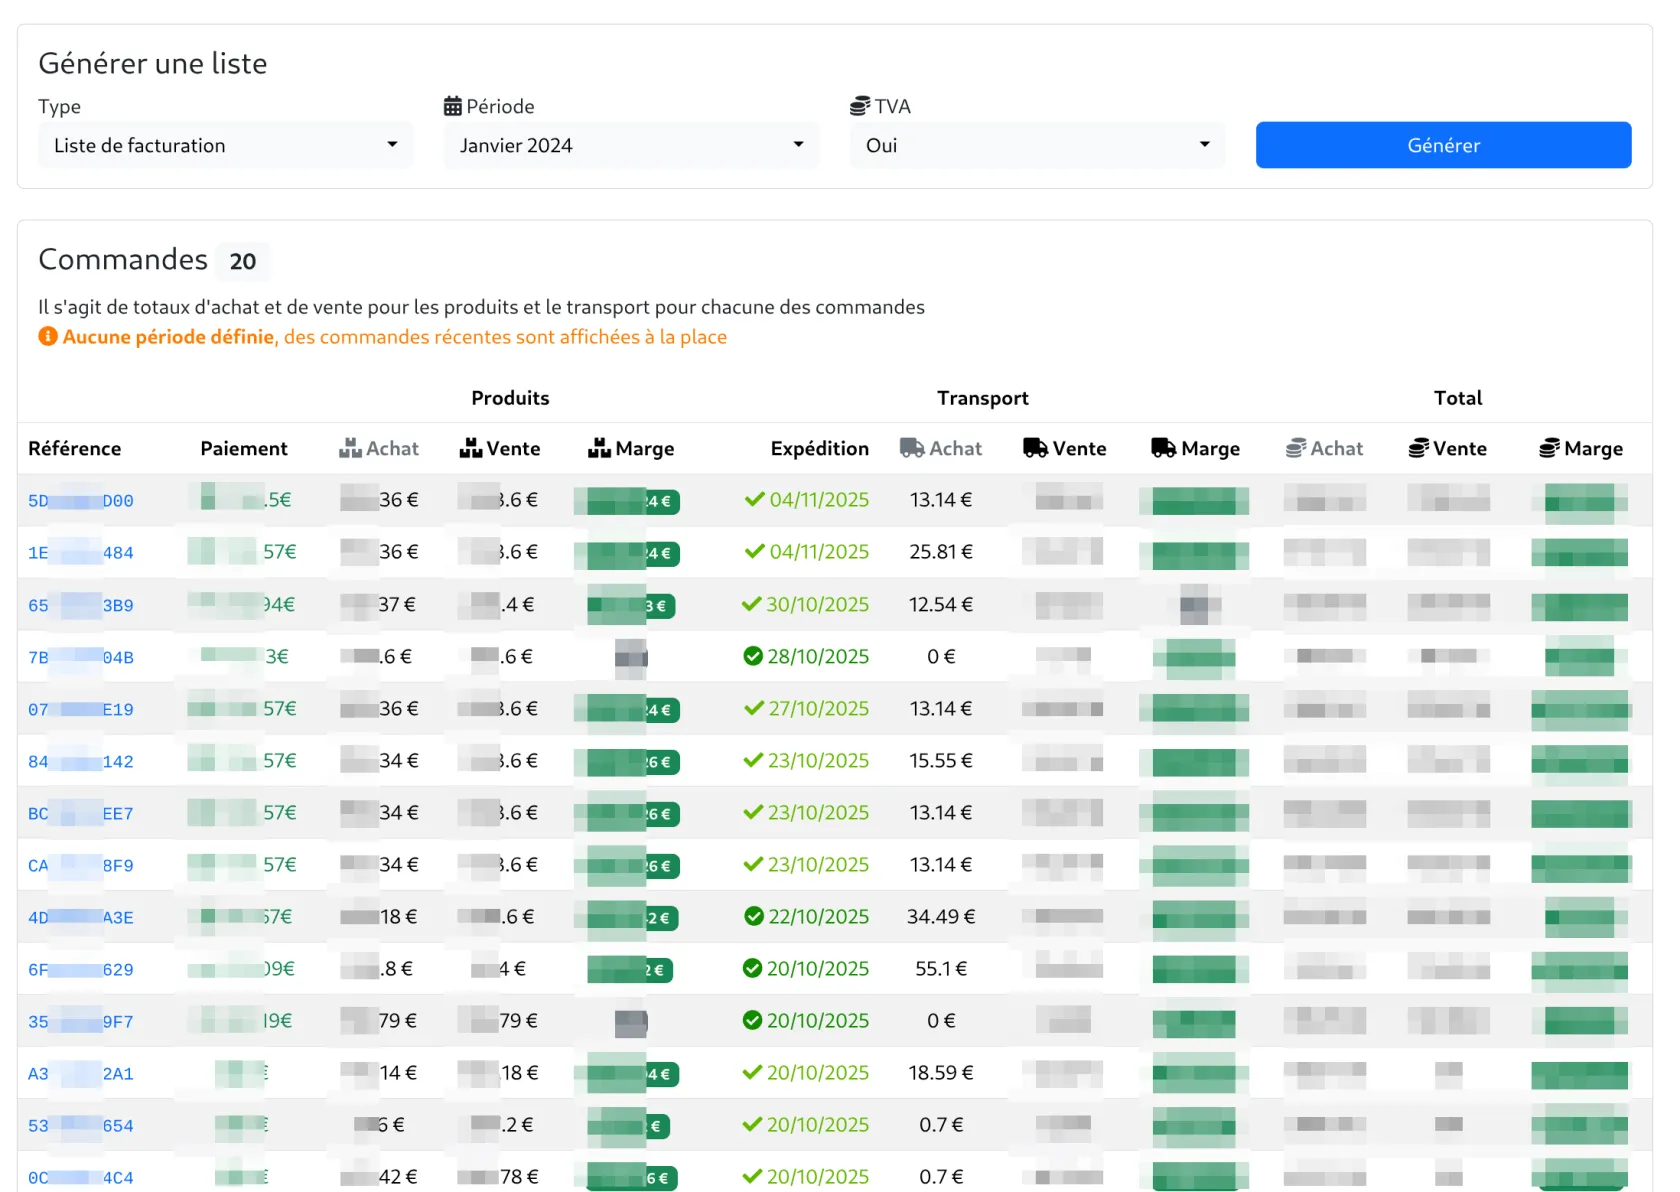Click the truck icon in Transport Achat header
Viewport: 1680px width, 1192px height.
point(912,448)
